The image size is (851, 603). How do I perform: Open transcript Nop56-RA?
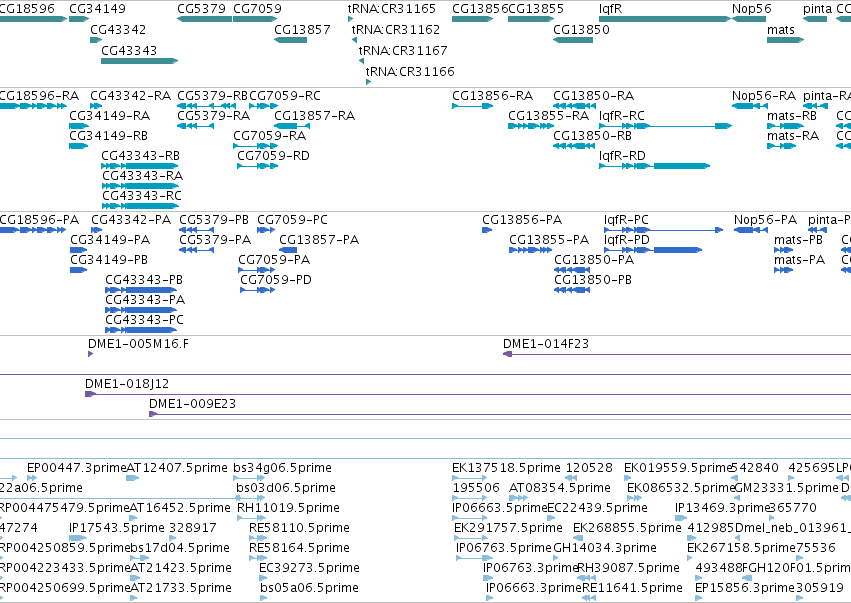(x=750, y=106)
